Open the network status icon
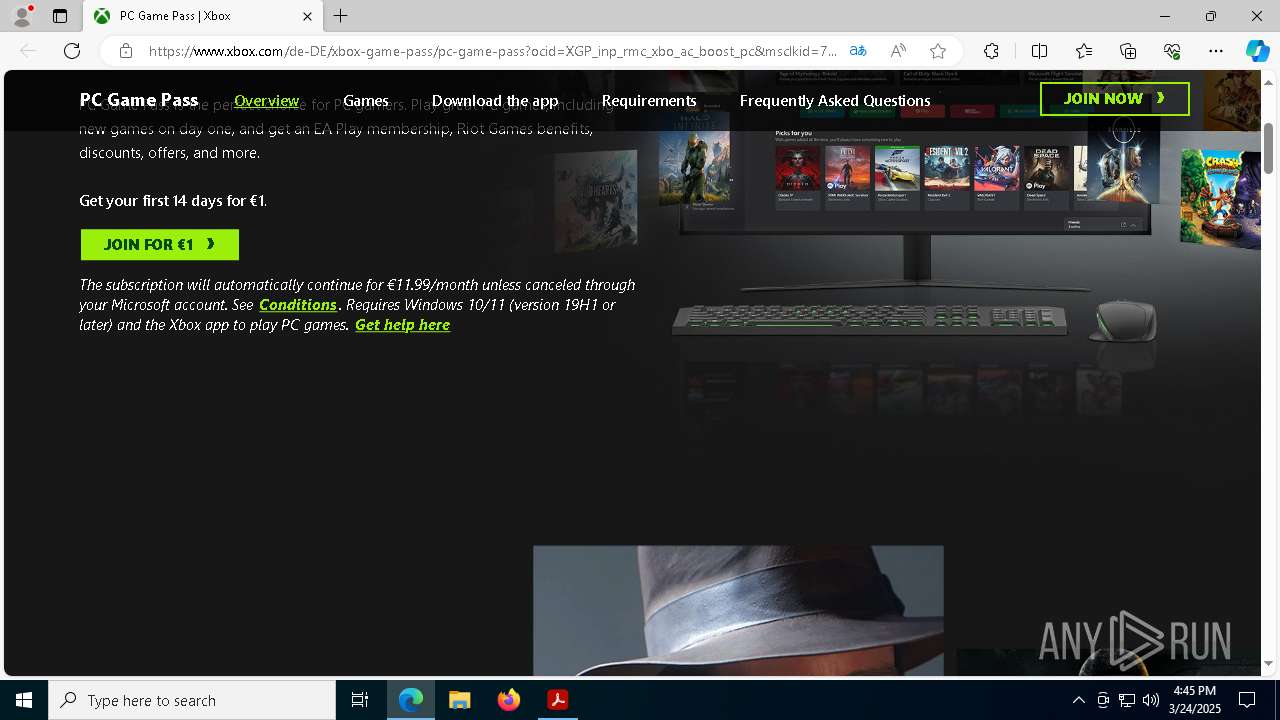Image resolution: width=1280 pixels, height=720 pixels. click(1127, 700)
